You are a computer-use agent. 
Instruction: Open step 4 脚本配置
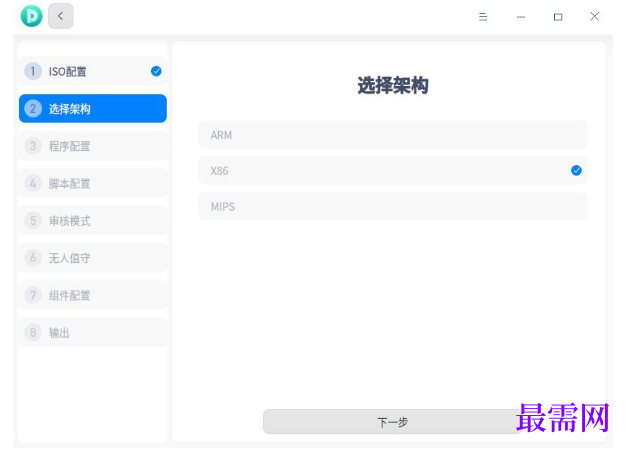pyautogui.click(x=93, y=183)
